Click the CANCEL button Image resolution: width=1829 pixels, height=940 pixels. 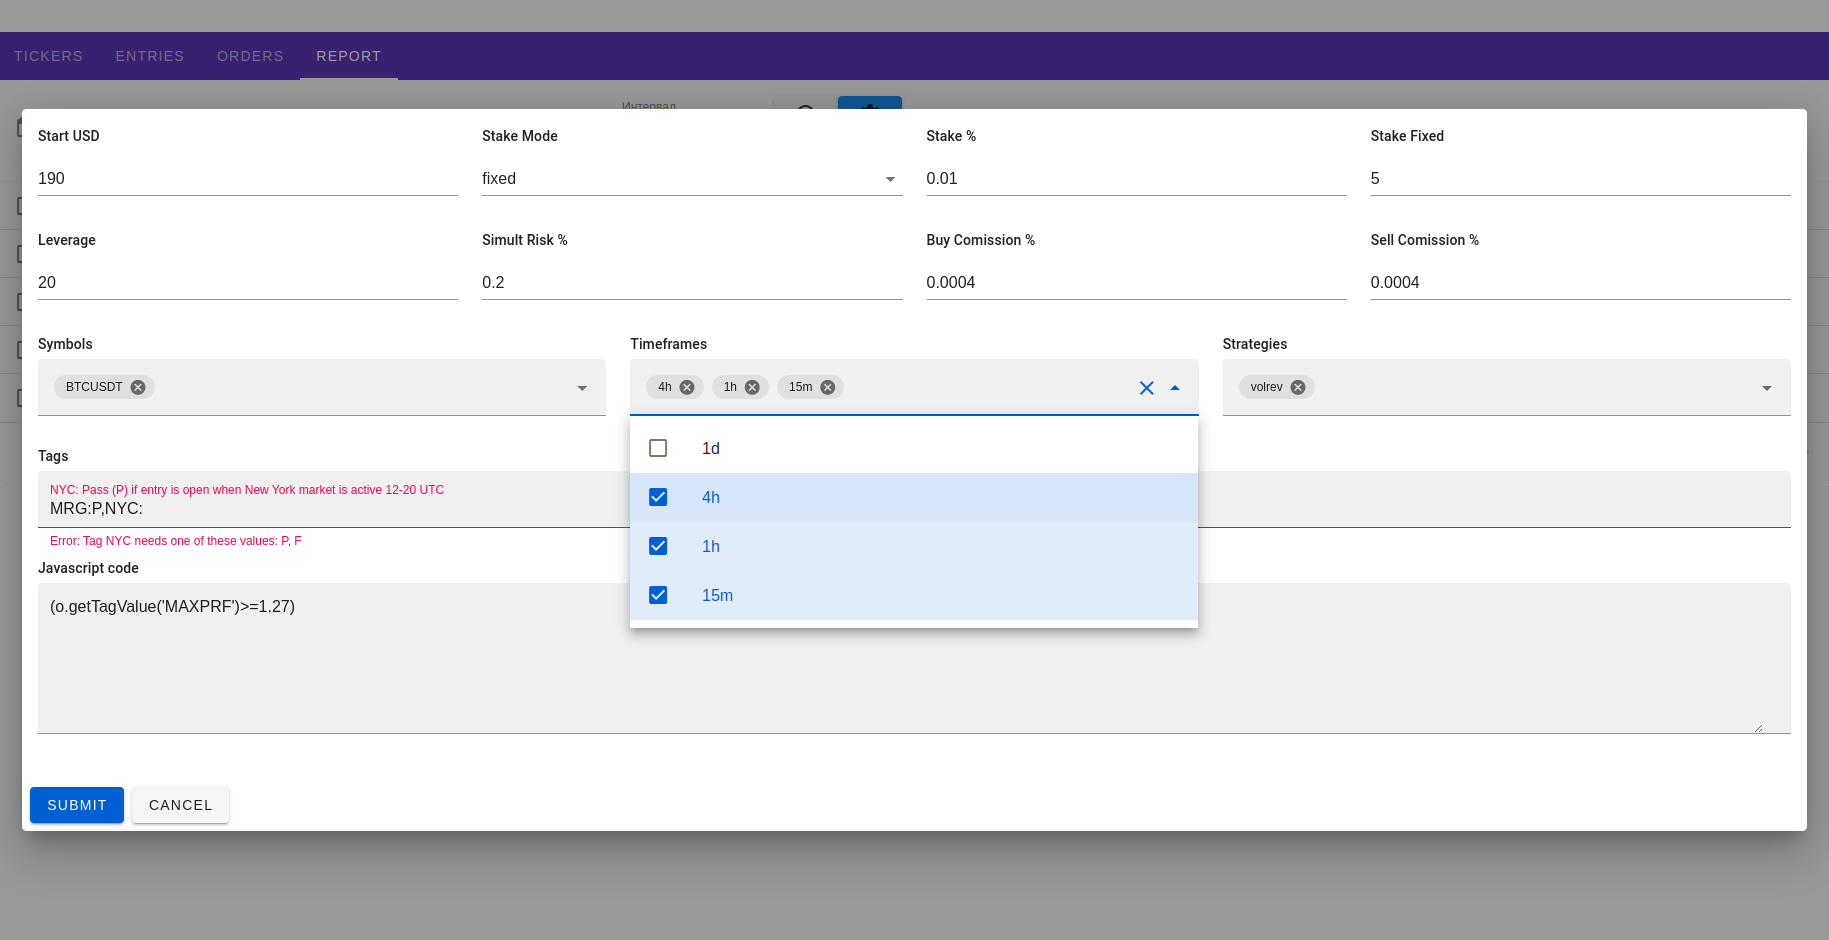[x=180, y=805]
